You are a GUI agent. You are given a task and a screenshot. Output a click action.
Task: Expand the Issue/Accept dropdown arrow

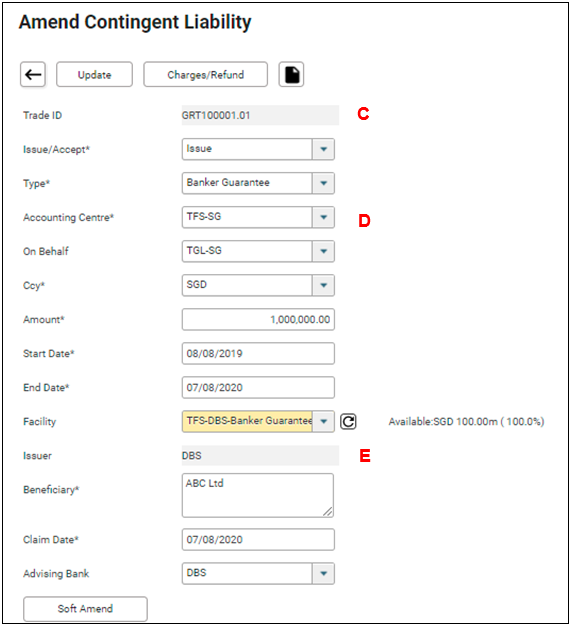click(323, 149)
